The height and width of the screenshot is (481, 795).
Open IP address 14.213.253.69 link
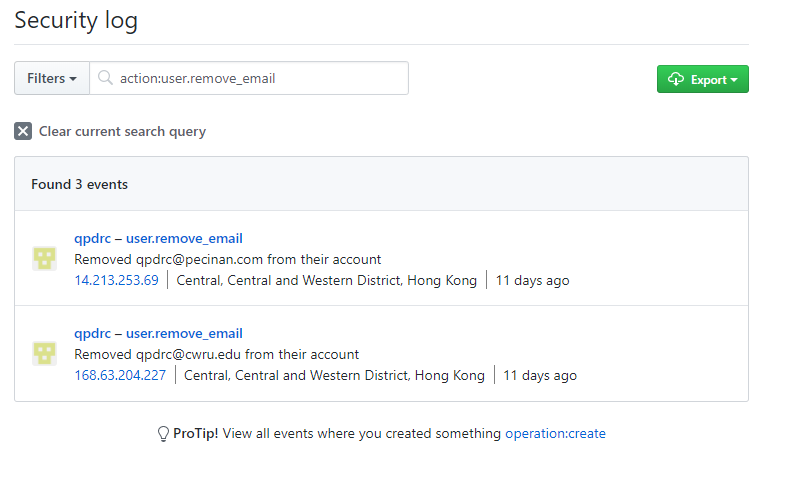[116, 280]
